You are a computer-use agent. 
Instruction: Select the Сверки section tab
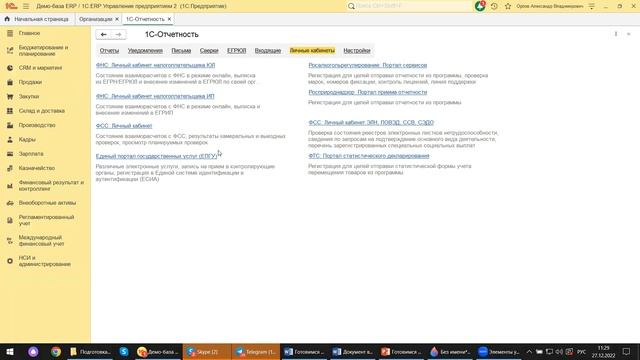click(x=209, y=51)
